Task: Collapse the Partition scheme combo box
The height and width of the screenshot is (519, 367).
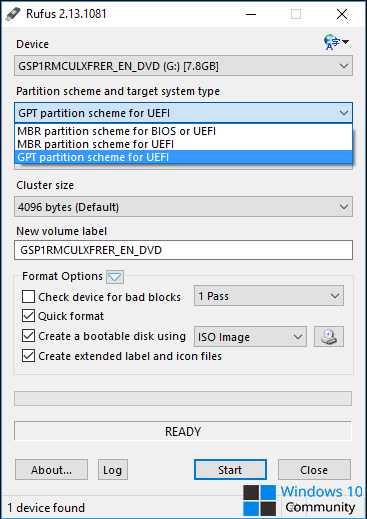Action: click(x=183, y=113)
